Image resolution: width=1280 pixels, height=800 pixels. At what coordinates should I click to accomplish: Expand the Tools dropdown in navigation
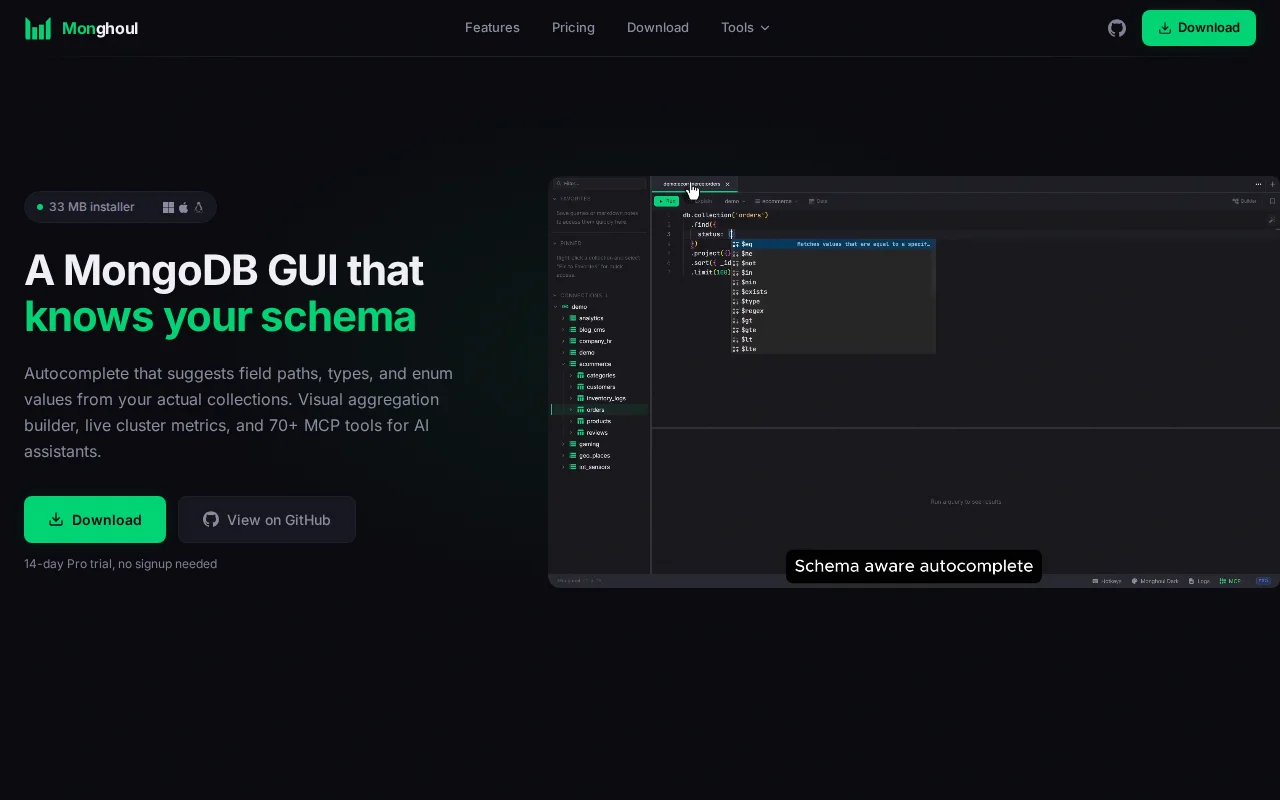tap(745, 28)
